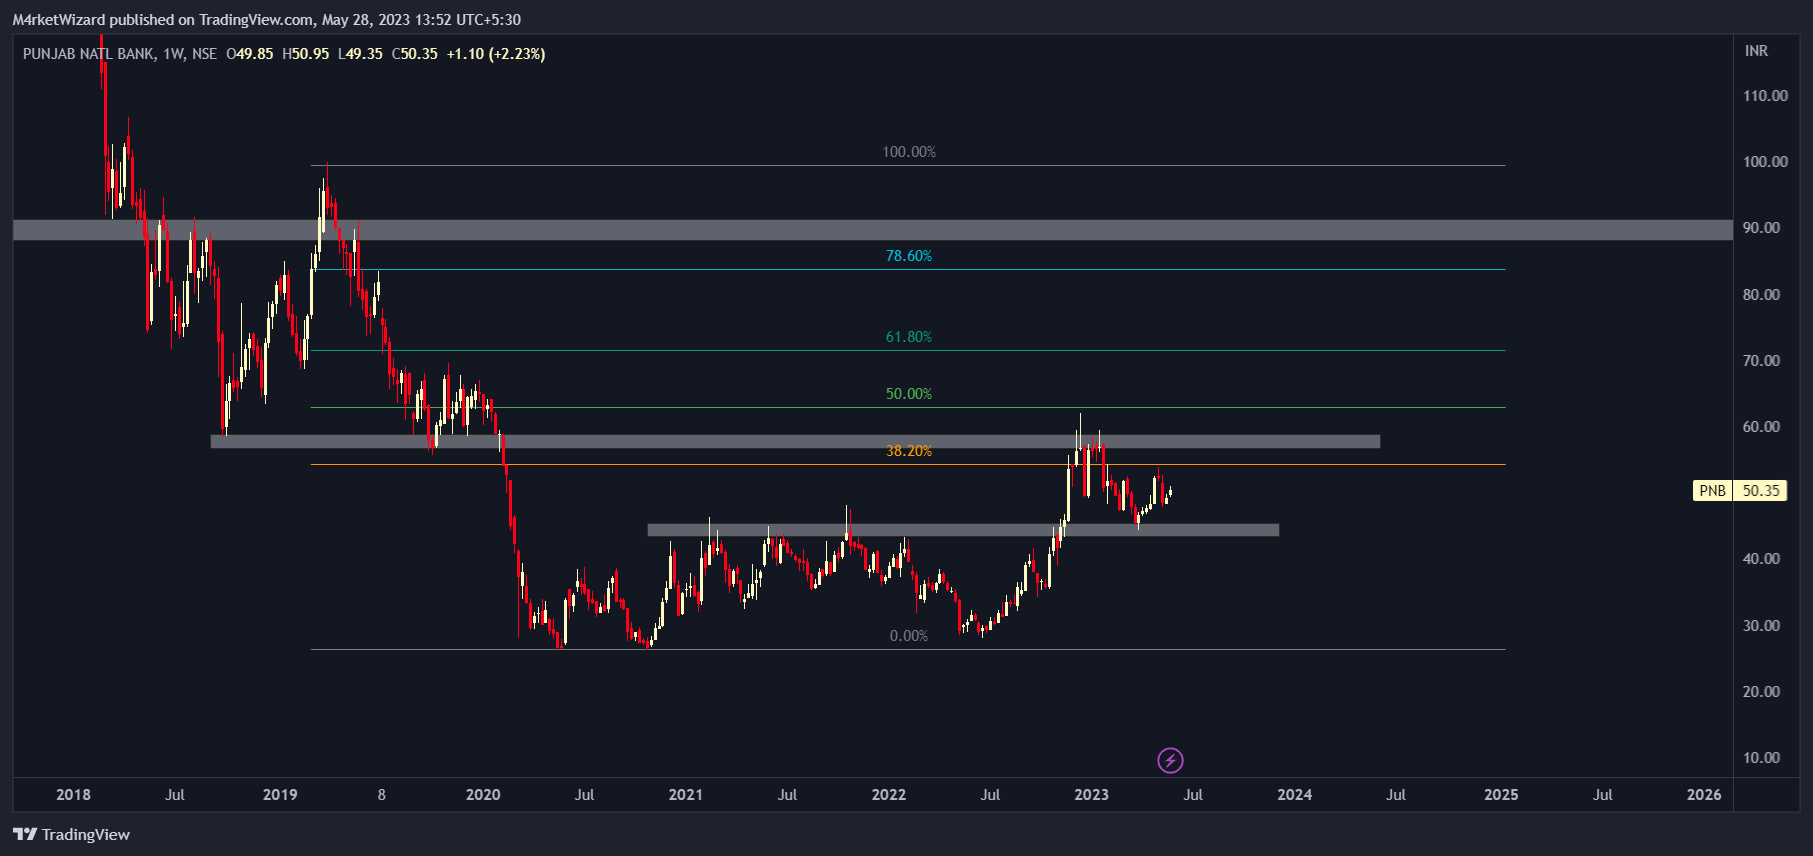Click the purple lightning bolt event icon
This screenshot has width=1813, height=856.
coord(1170,761)
